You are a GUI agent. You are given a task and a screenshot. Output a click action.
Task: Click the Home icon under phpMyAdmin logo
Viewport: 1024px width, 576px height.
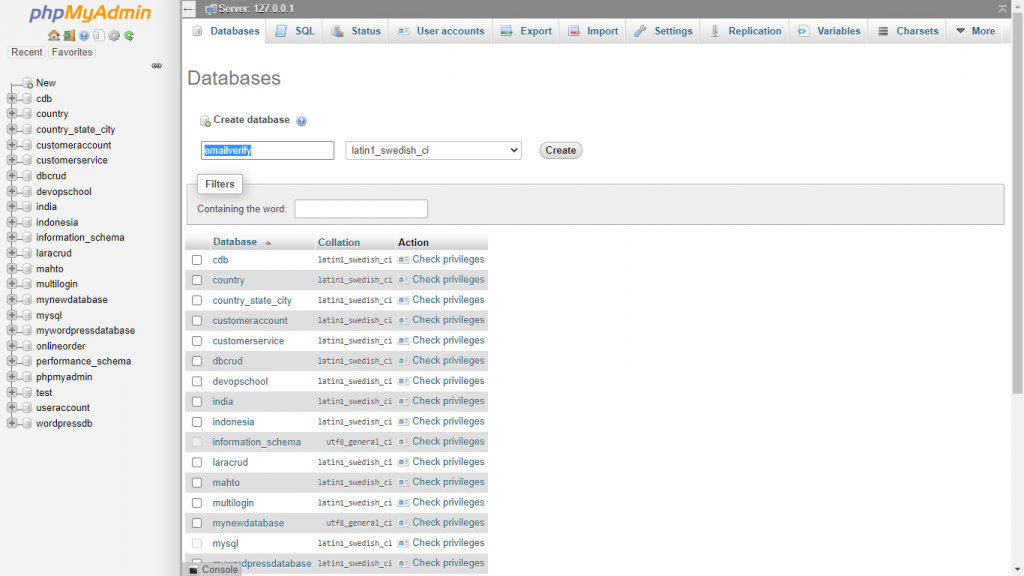pyautogui.click(x=54, y=36)
